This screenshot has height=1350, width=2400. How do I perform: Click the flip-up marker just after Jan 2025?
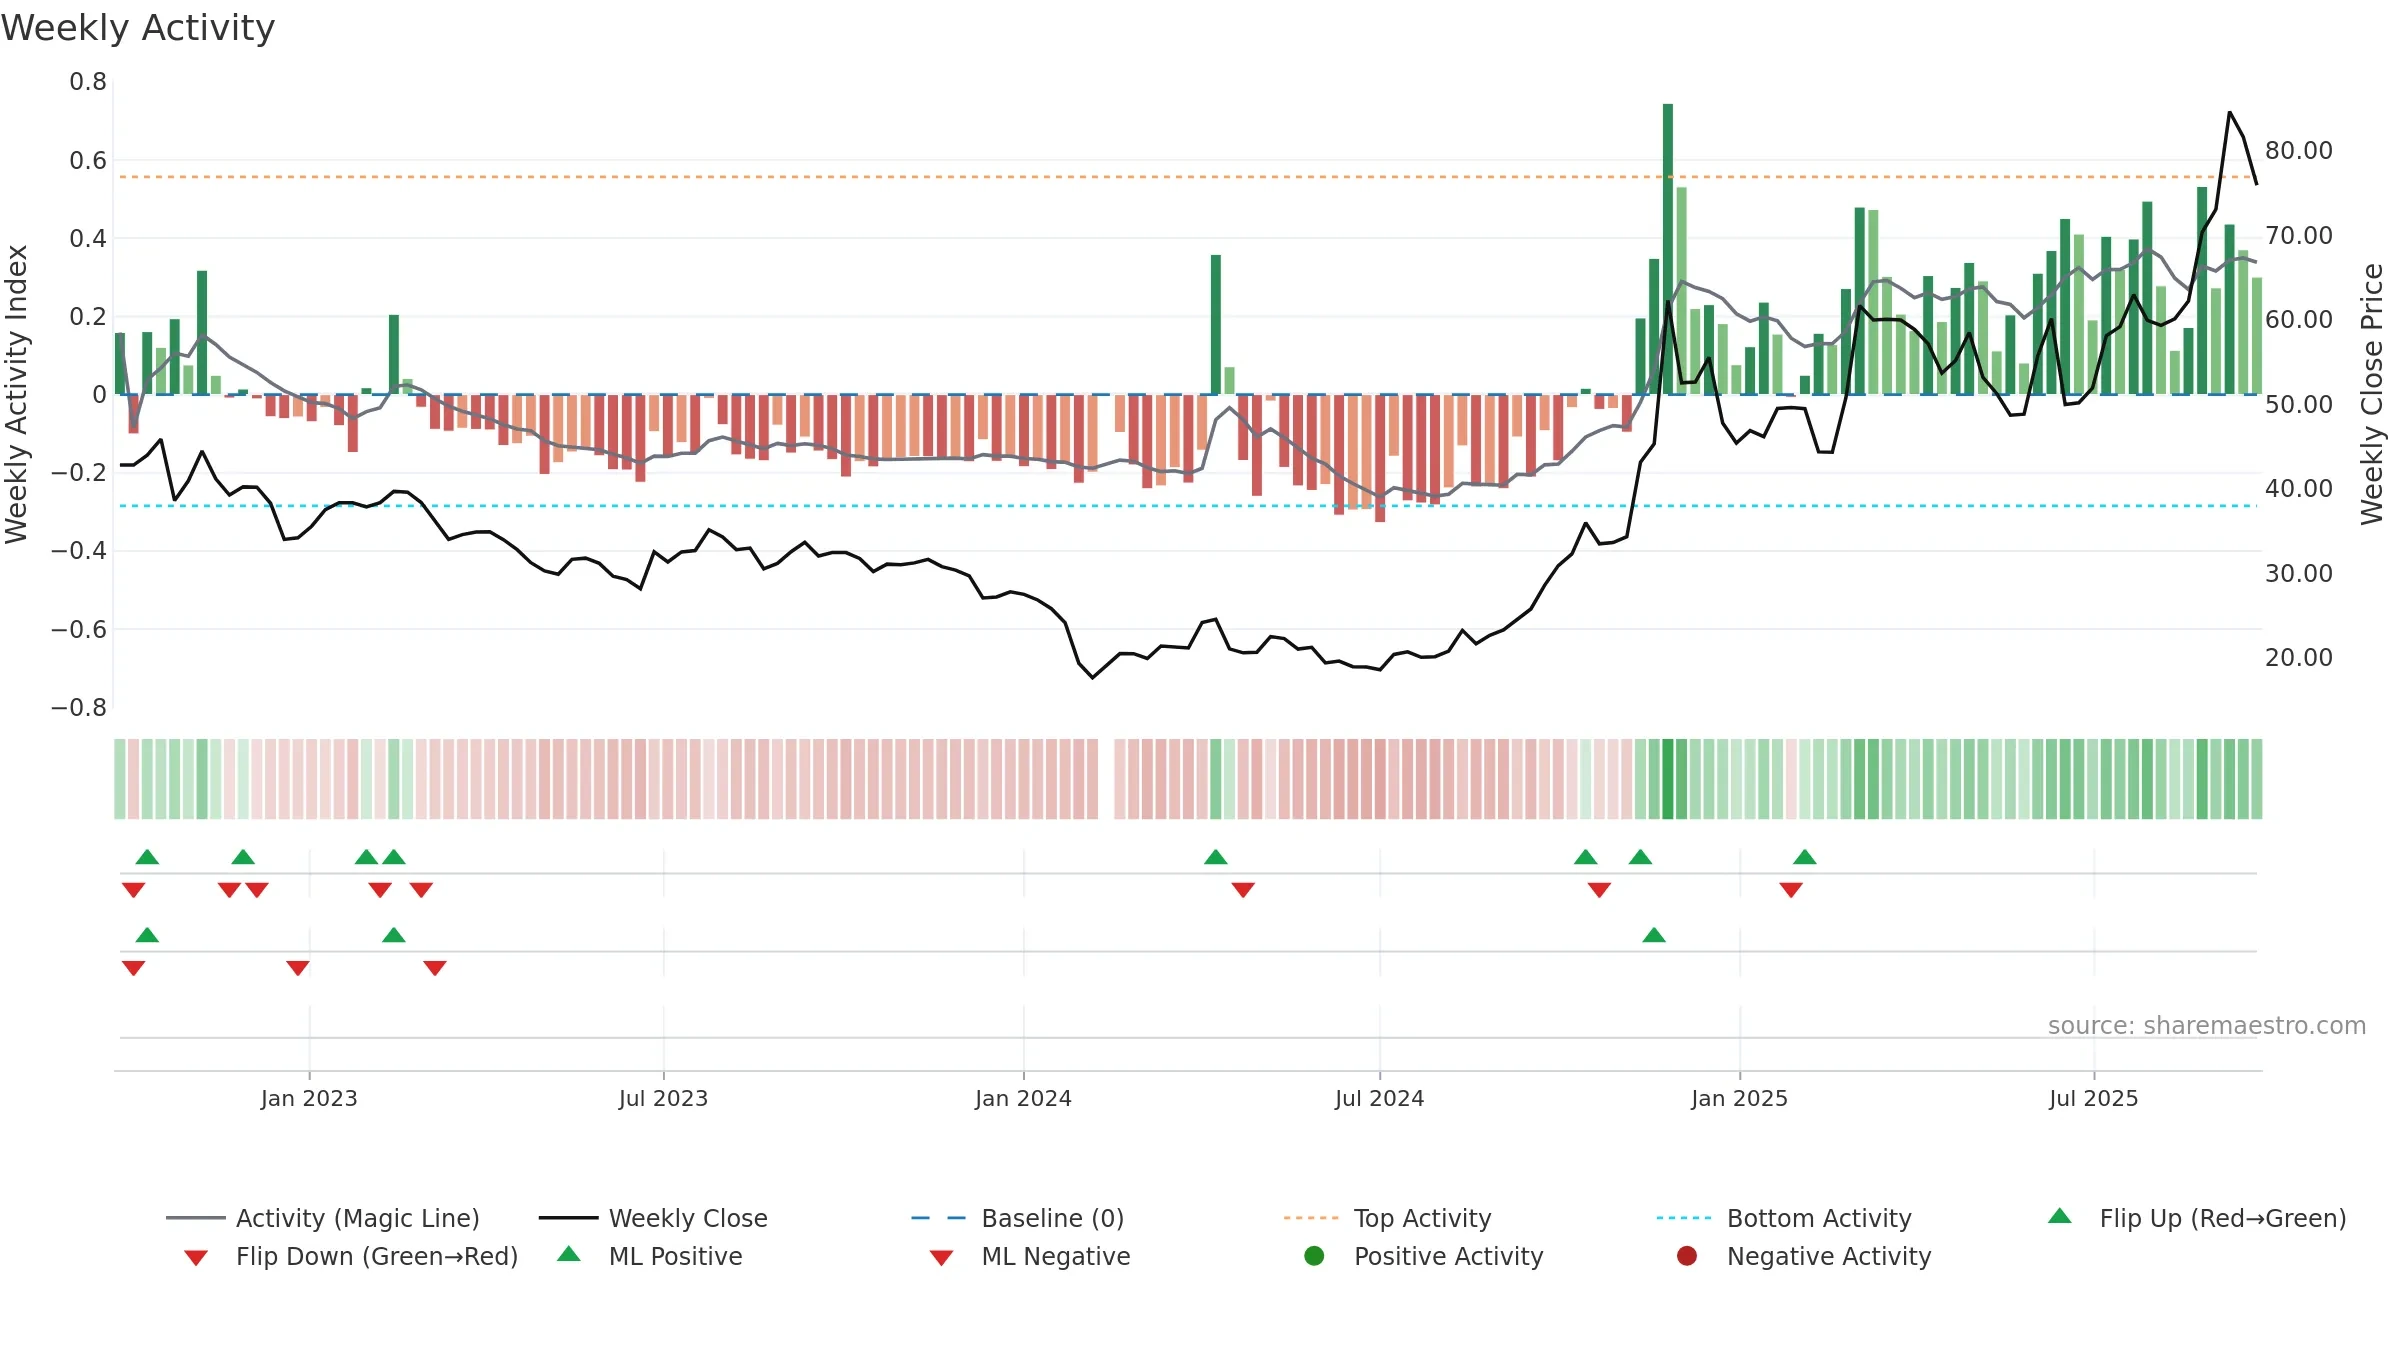point(1804,857)
